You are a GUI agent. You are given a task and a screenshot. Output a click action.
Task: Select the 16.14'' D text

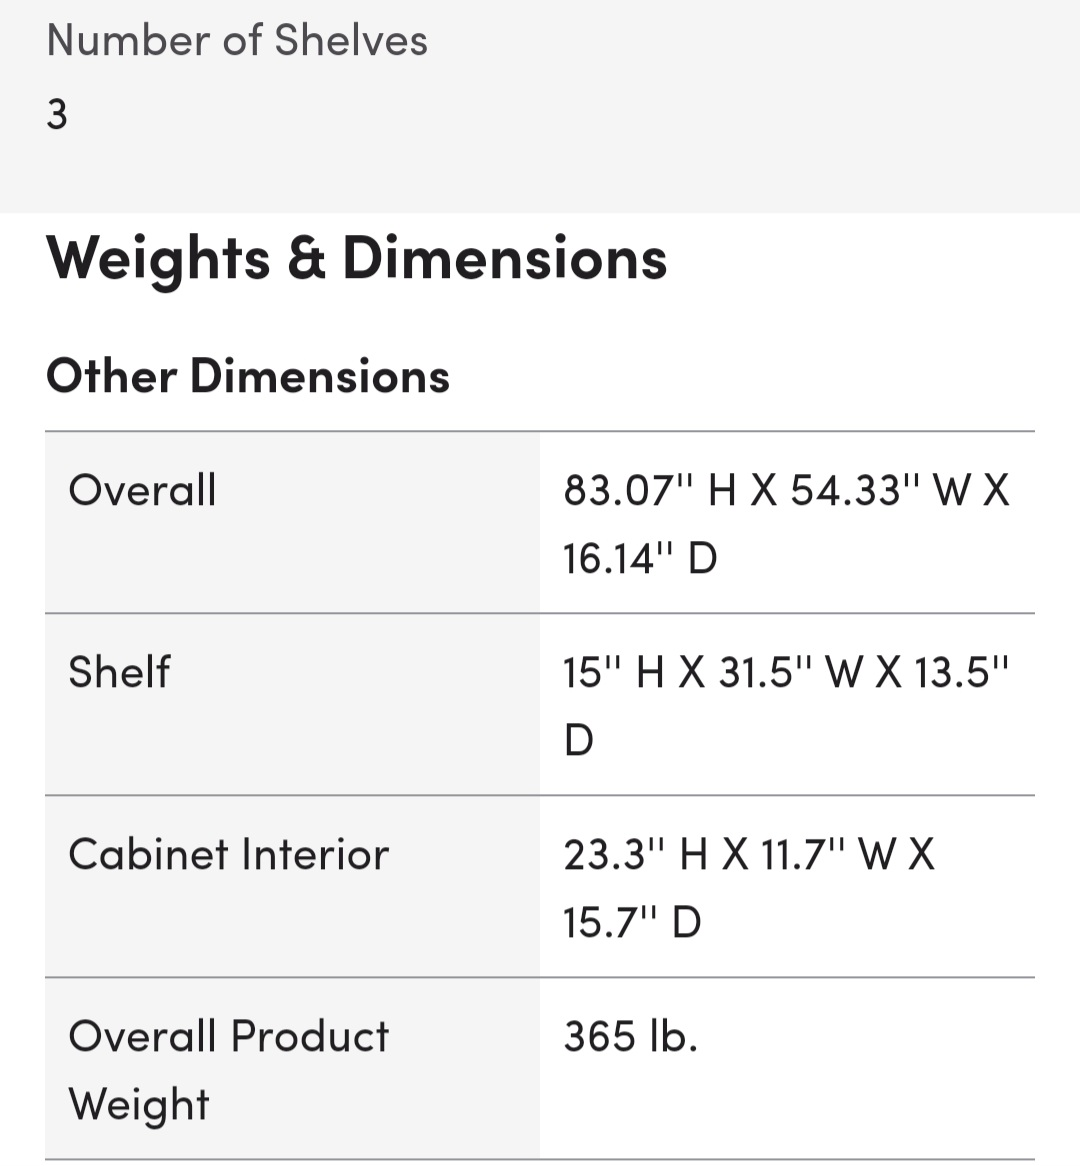pyautogui.click(x=640, y=559)
